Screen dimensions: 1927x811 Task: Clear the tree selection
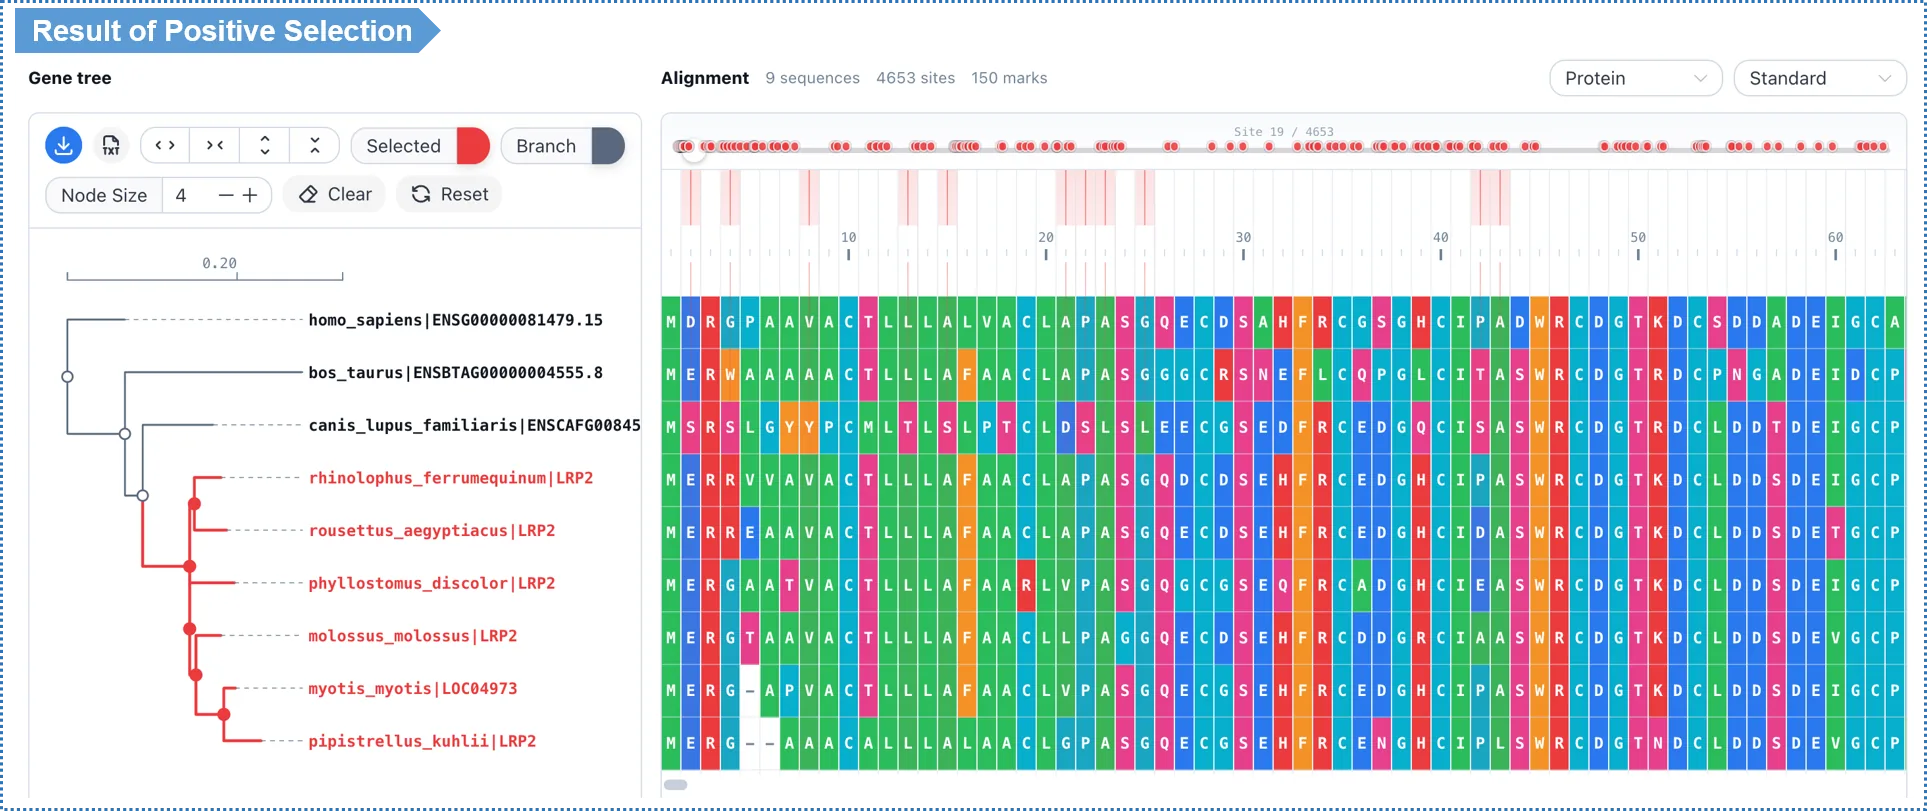click(x=336, y=194)
